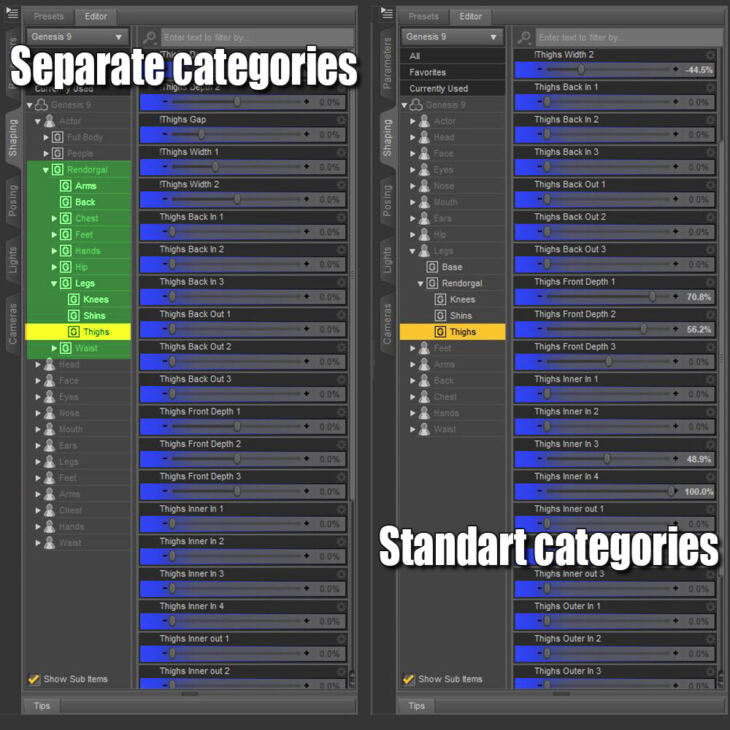
Task: Open Genesis 9 dropdown in right panel
Action: (452, 37)
